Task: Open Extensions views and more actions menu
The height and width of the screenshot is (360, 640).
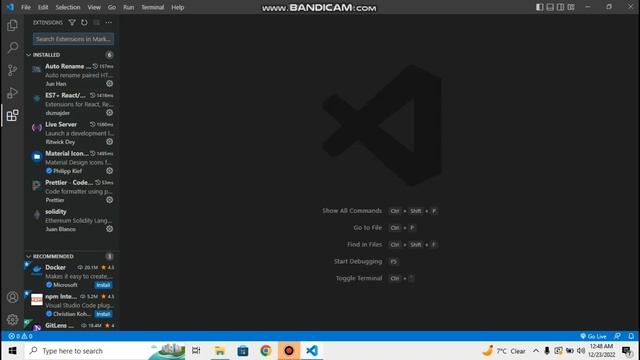Action: pos(109,22)
